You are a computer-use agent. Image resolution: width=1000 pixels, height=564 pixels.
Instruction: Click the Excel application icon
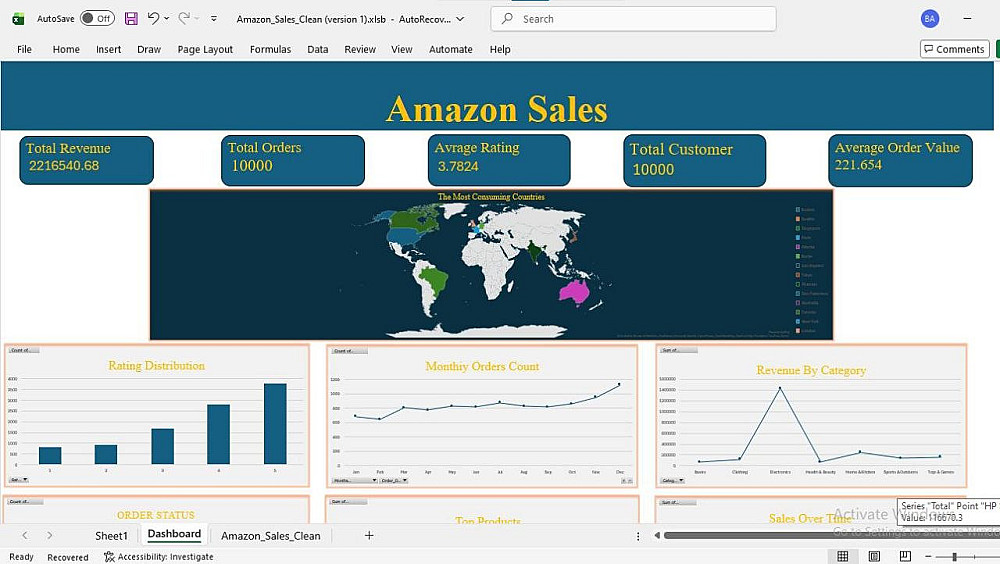pyautogui.click(x=18, y=19)
